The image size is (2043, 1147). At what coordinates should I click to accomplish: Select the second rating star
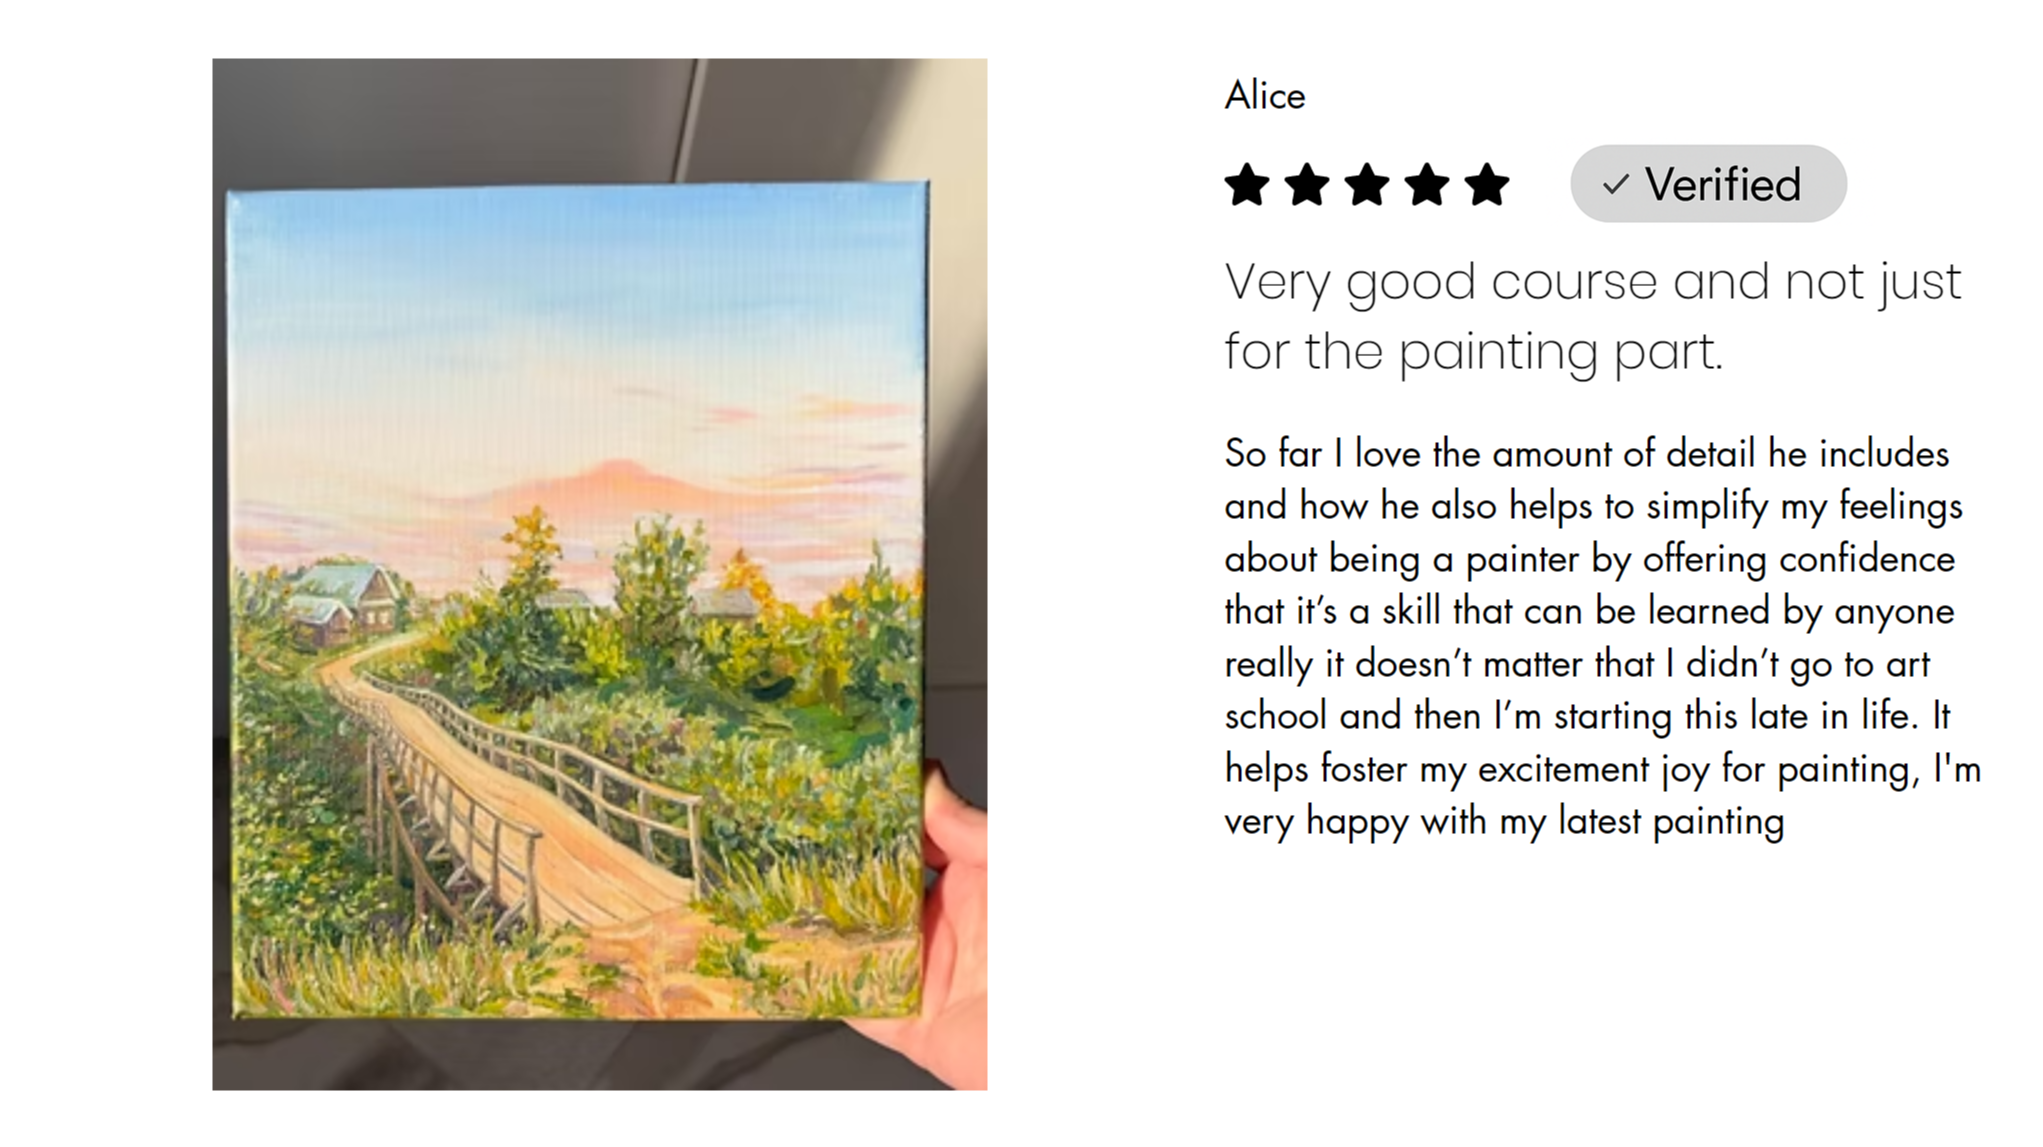1307,185
